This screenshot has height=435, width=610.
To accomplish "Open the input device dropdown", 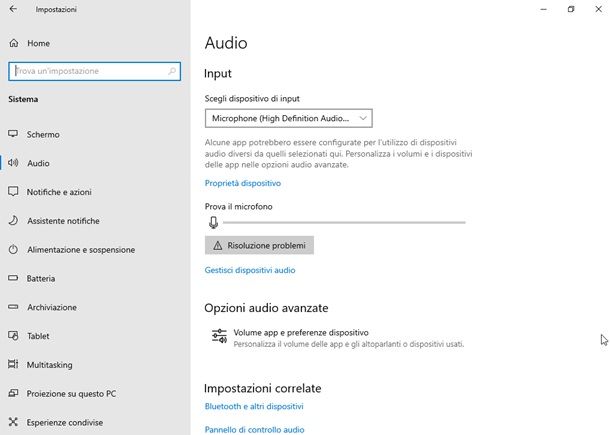I will coord(288,118).
